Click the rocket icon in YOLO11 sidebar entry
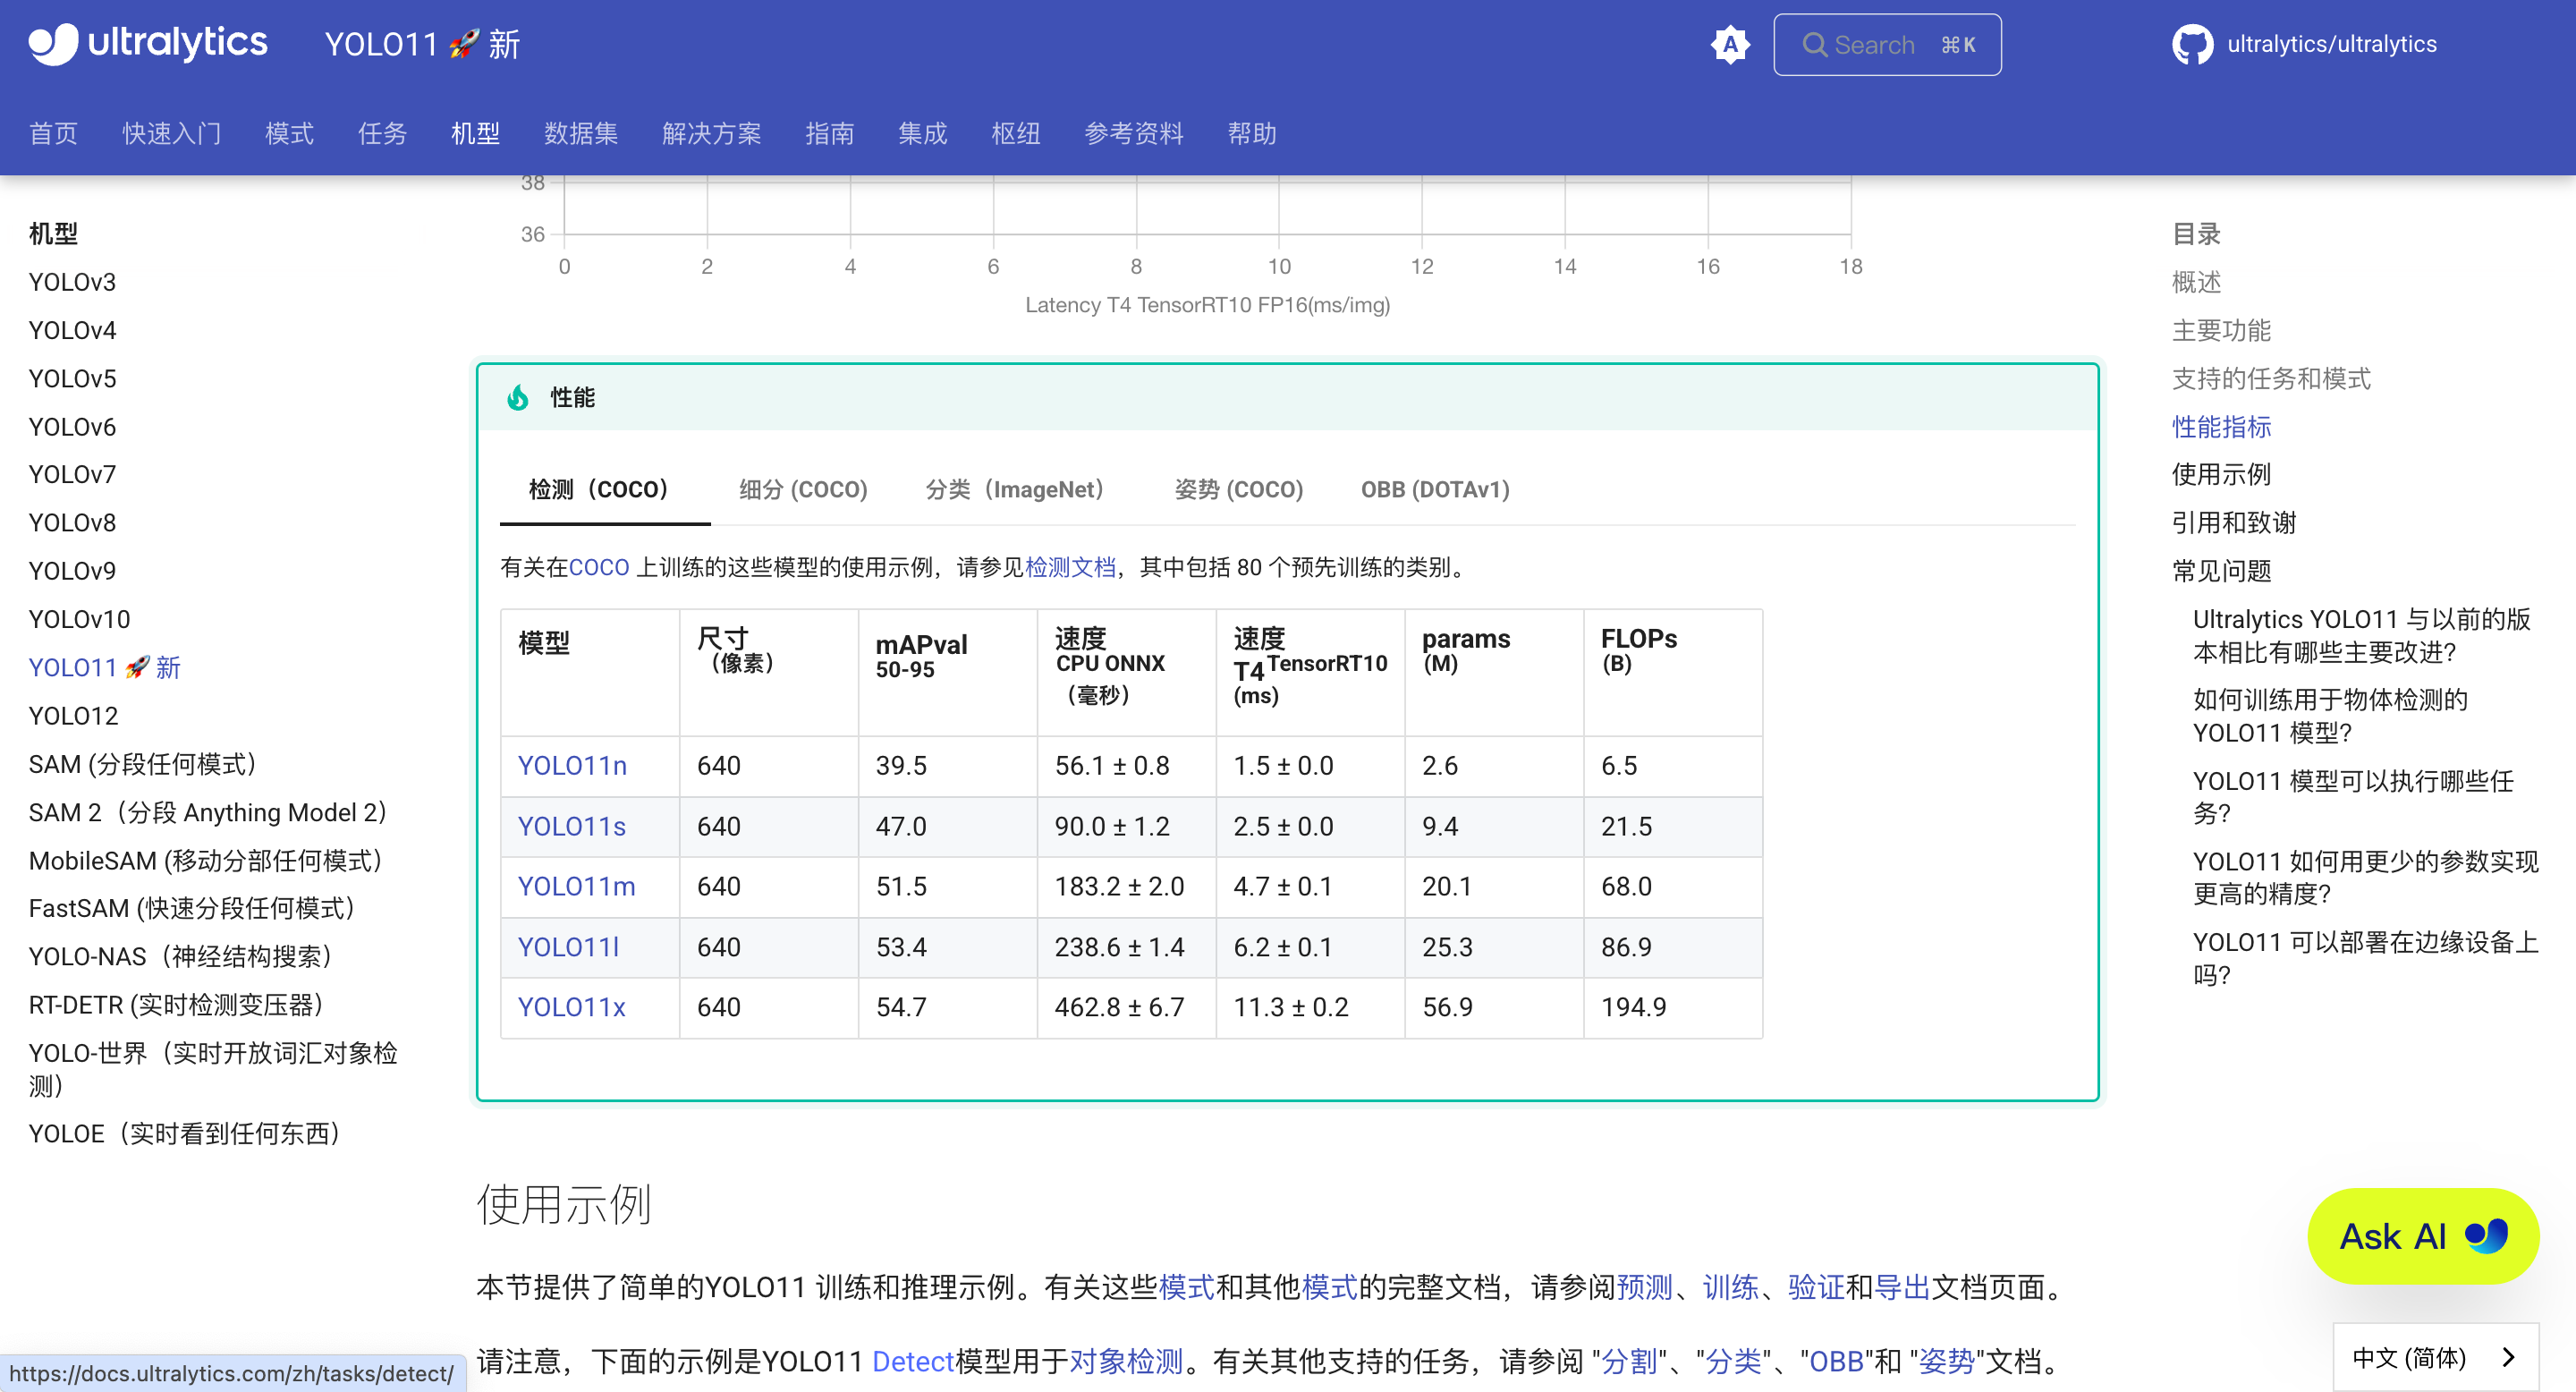 pos(137,667)
